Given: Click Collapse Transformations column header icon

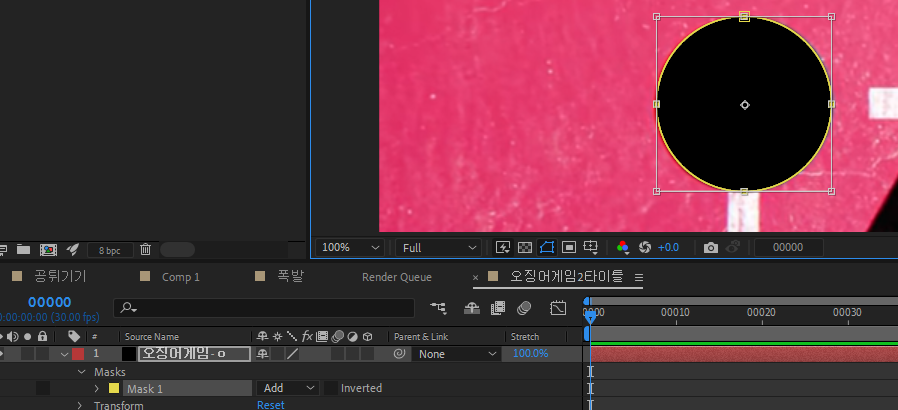Looking at the screenshot, I should (278, 336).
